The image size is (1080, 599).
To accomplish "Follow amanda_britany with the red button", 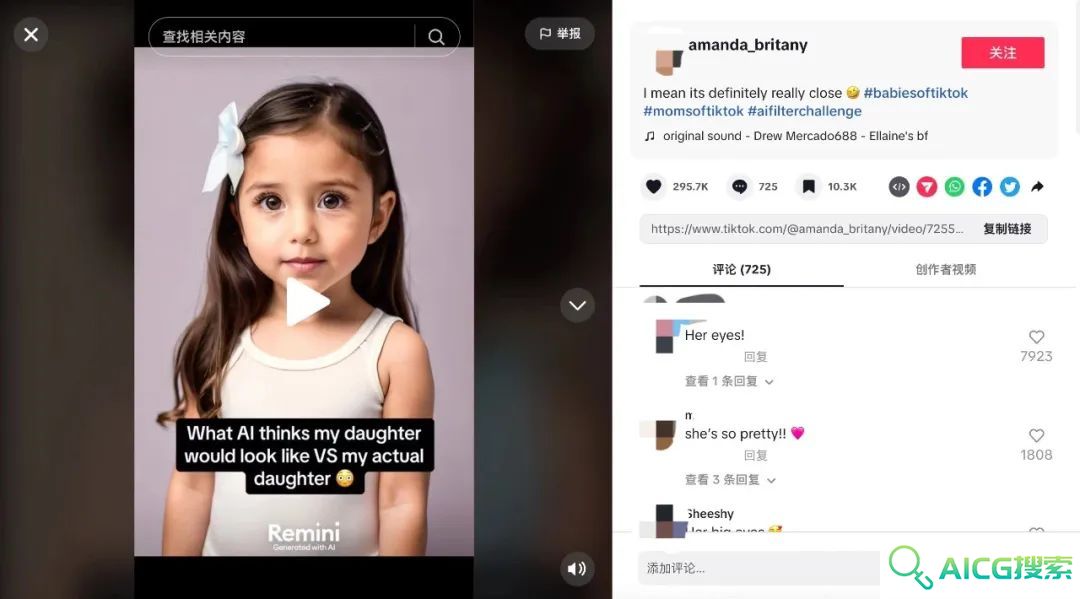I will [x=1003, y=52].
